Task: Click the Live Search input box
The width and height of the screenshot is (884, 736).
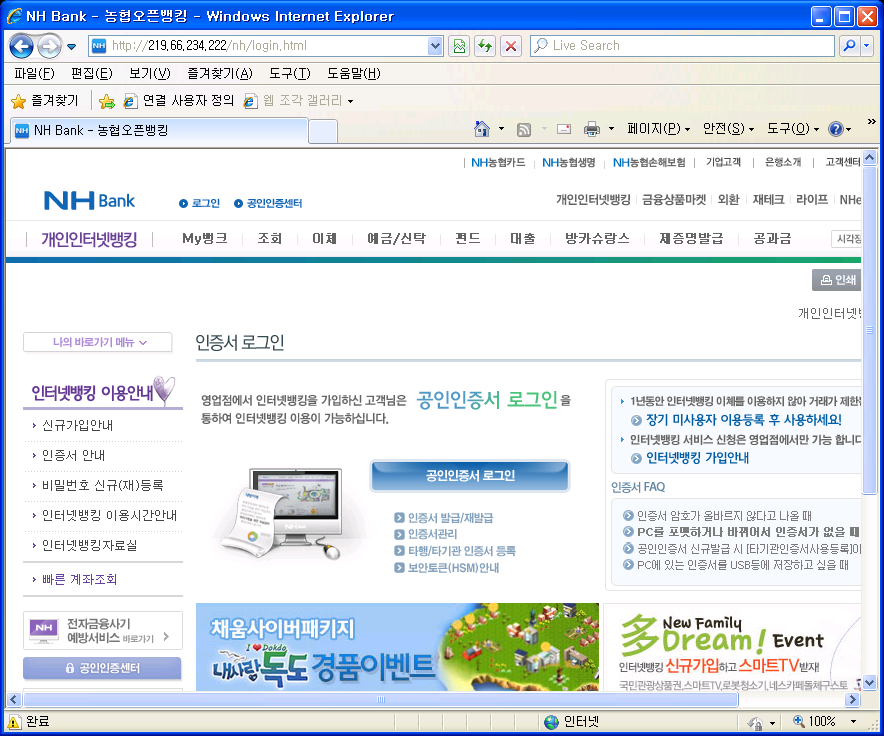Action: [x=682, y=46]
